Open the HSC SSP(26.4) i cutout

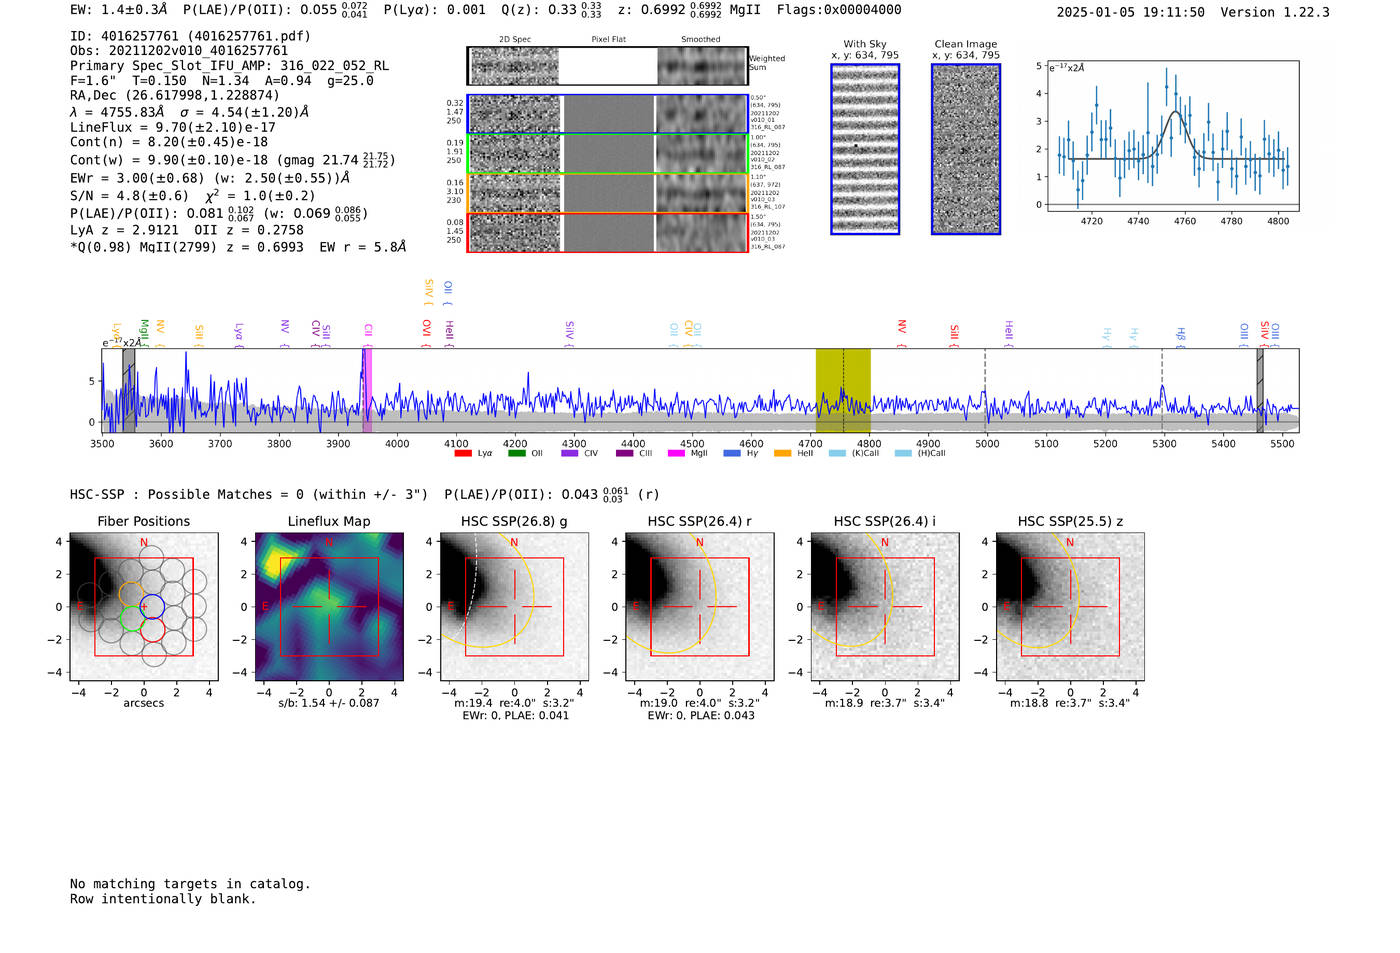885,607
